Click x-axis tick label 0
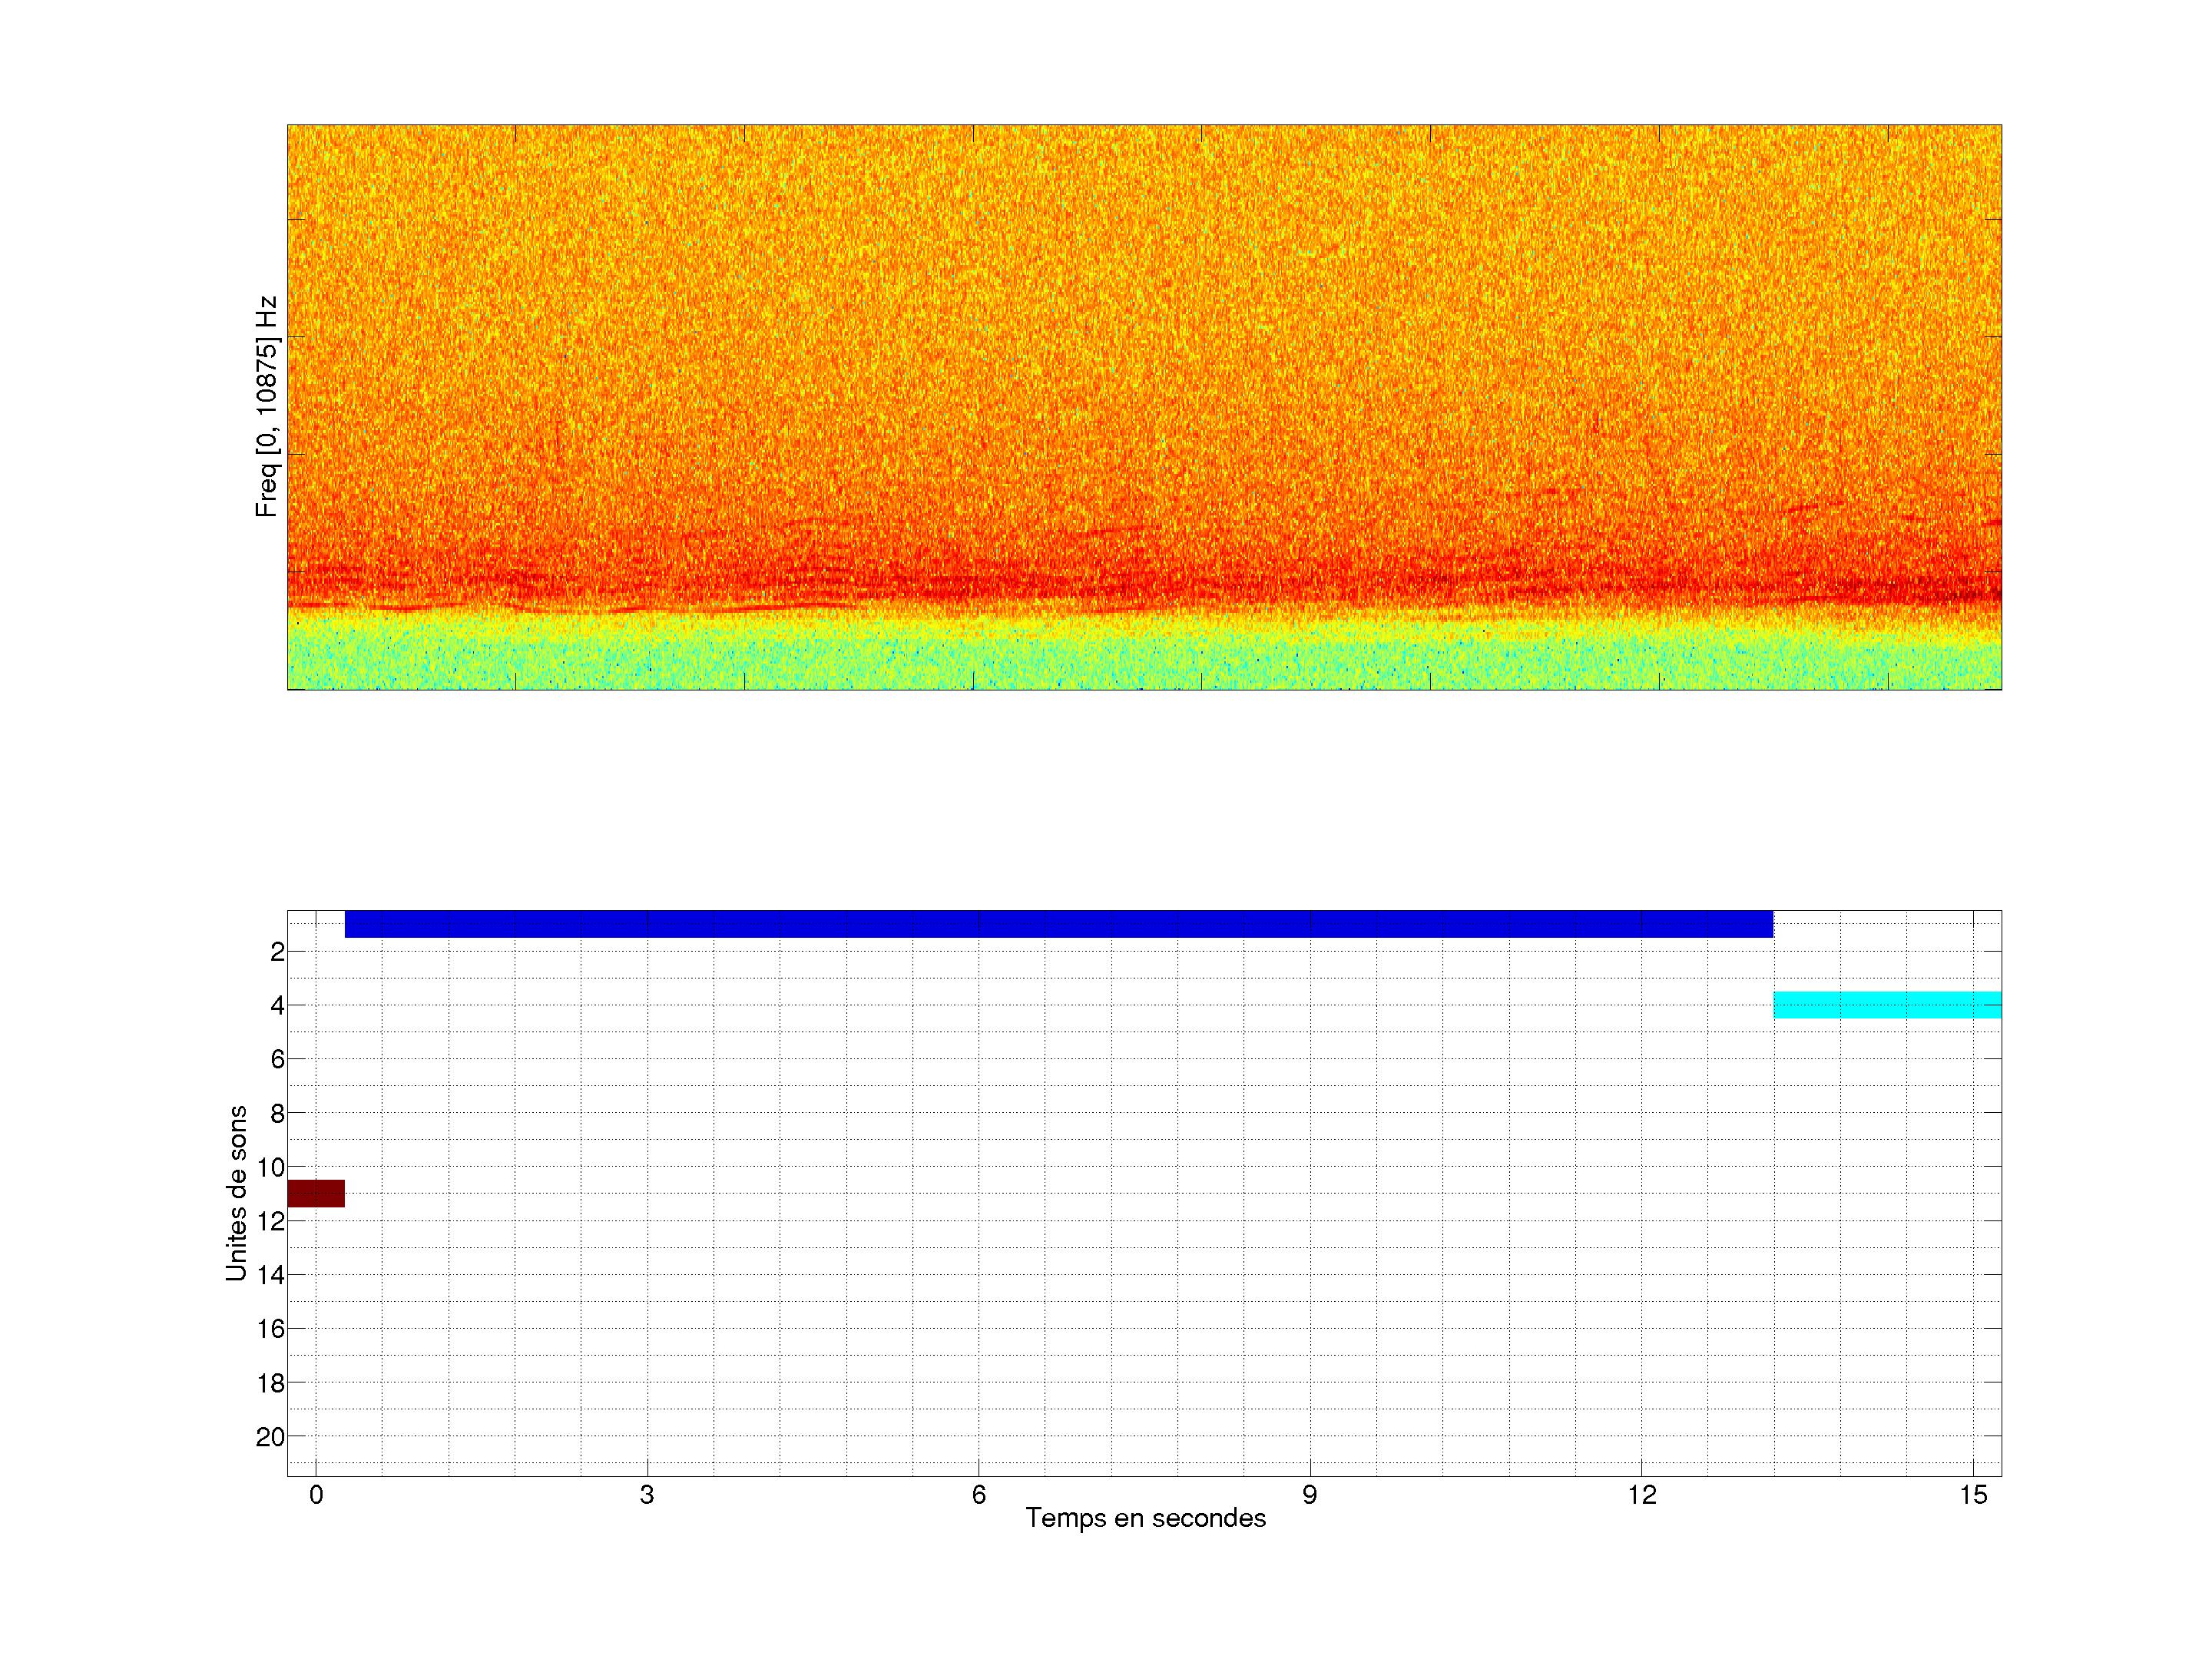 coord(316,1495)
